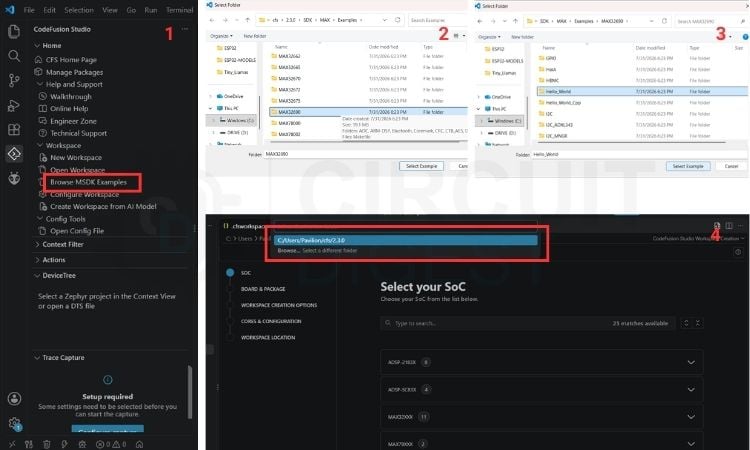Click Browse MSDK Examples
The height and width of the screenshot is (450, 750).
tap(88, 182)
